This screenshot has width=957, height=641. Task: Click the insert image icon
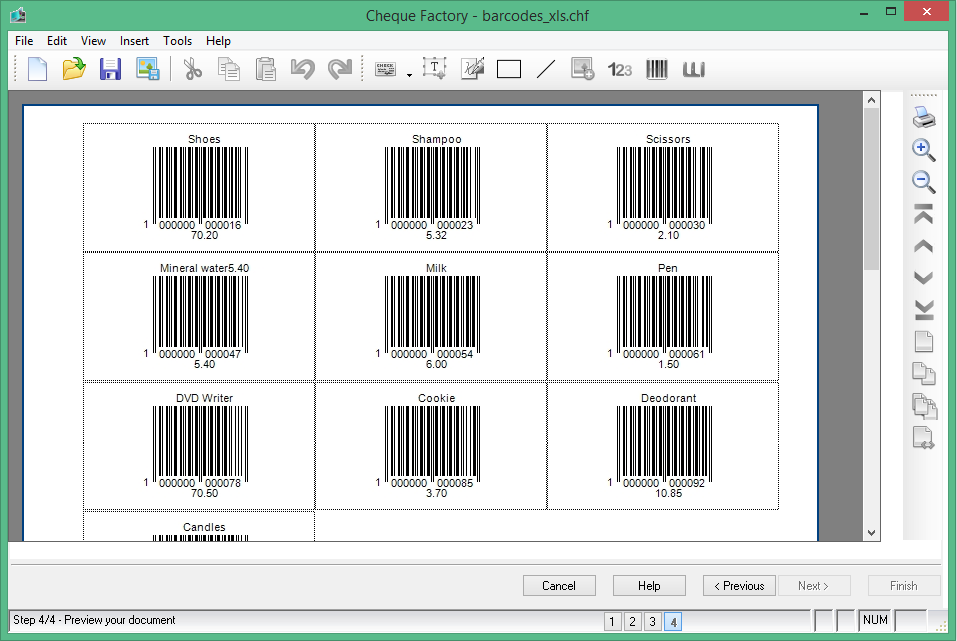coord(582,69)
